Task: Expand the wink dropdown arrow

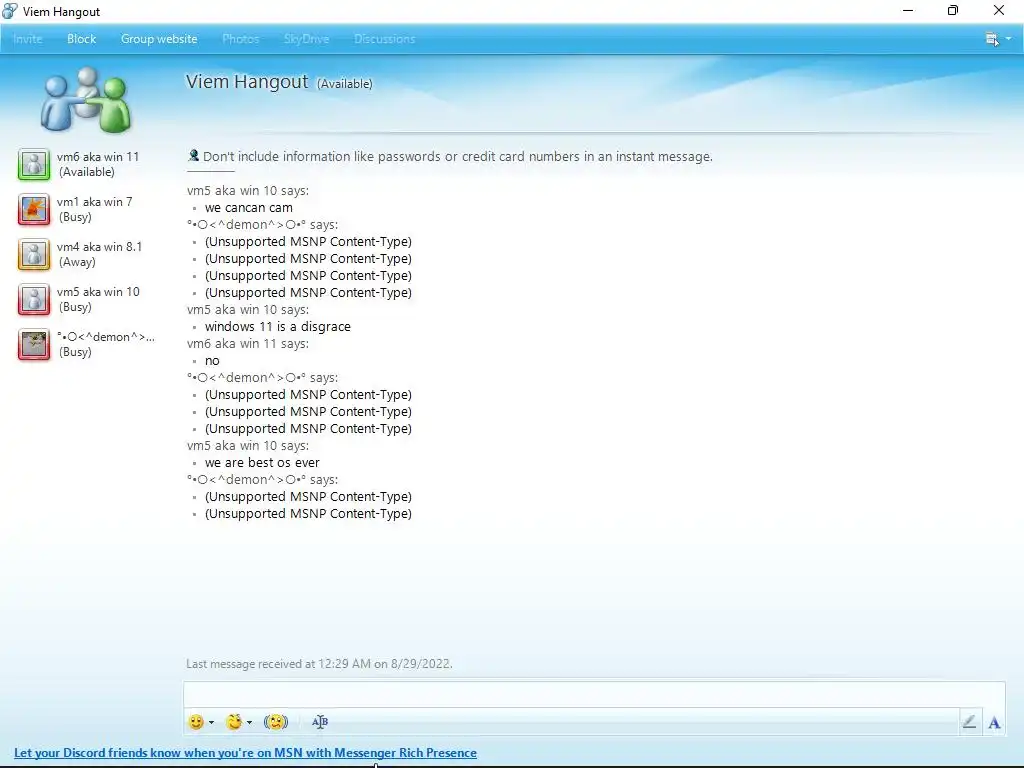Action: 249,722
